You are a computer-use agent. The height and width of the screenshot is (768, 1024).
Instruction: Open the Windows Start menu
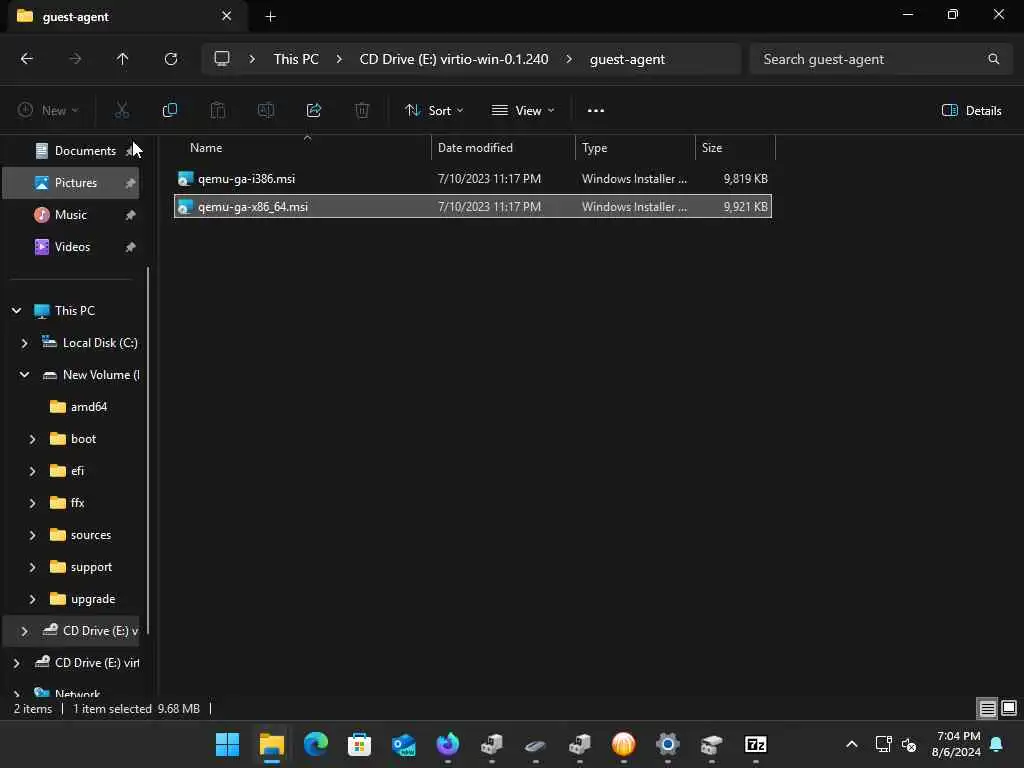point(227,744)
